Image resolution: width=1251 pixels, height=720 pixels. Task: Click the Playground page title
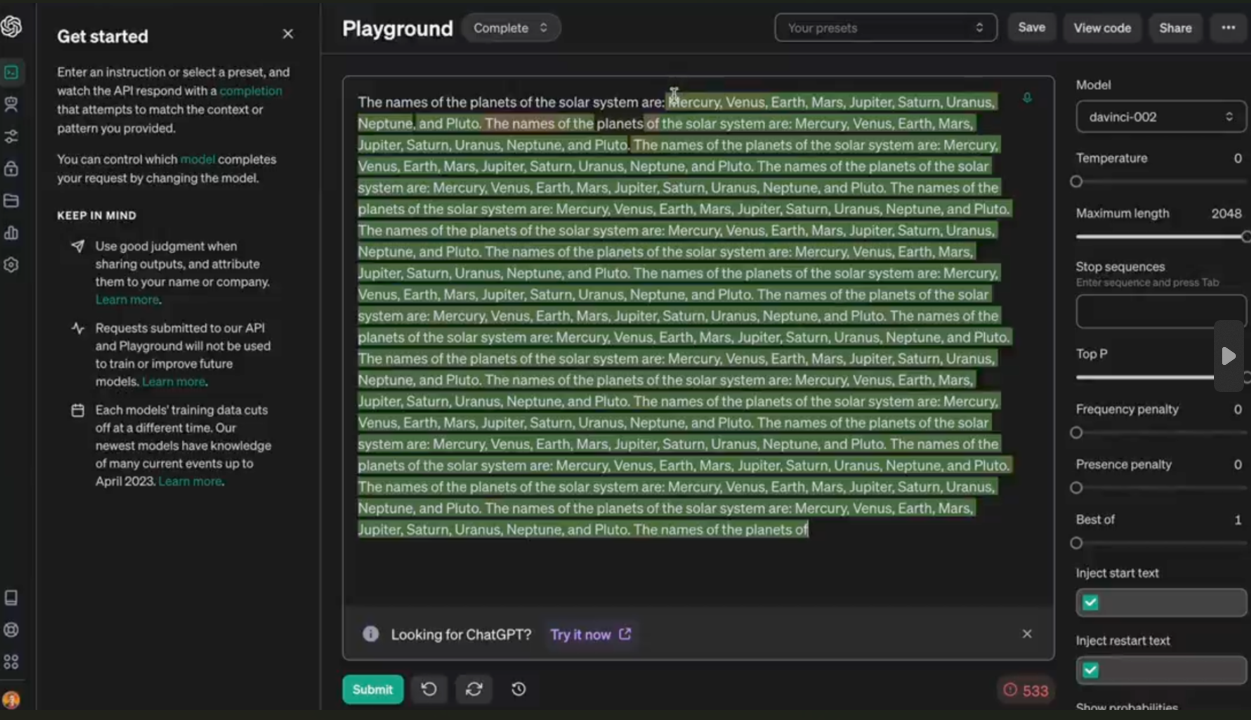click(x=397, y=29)
